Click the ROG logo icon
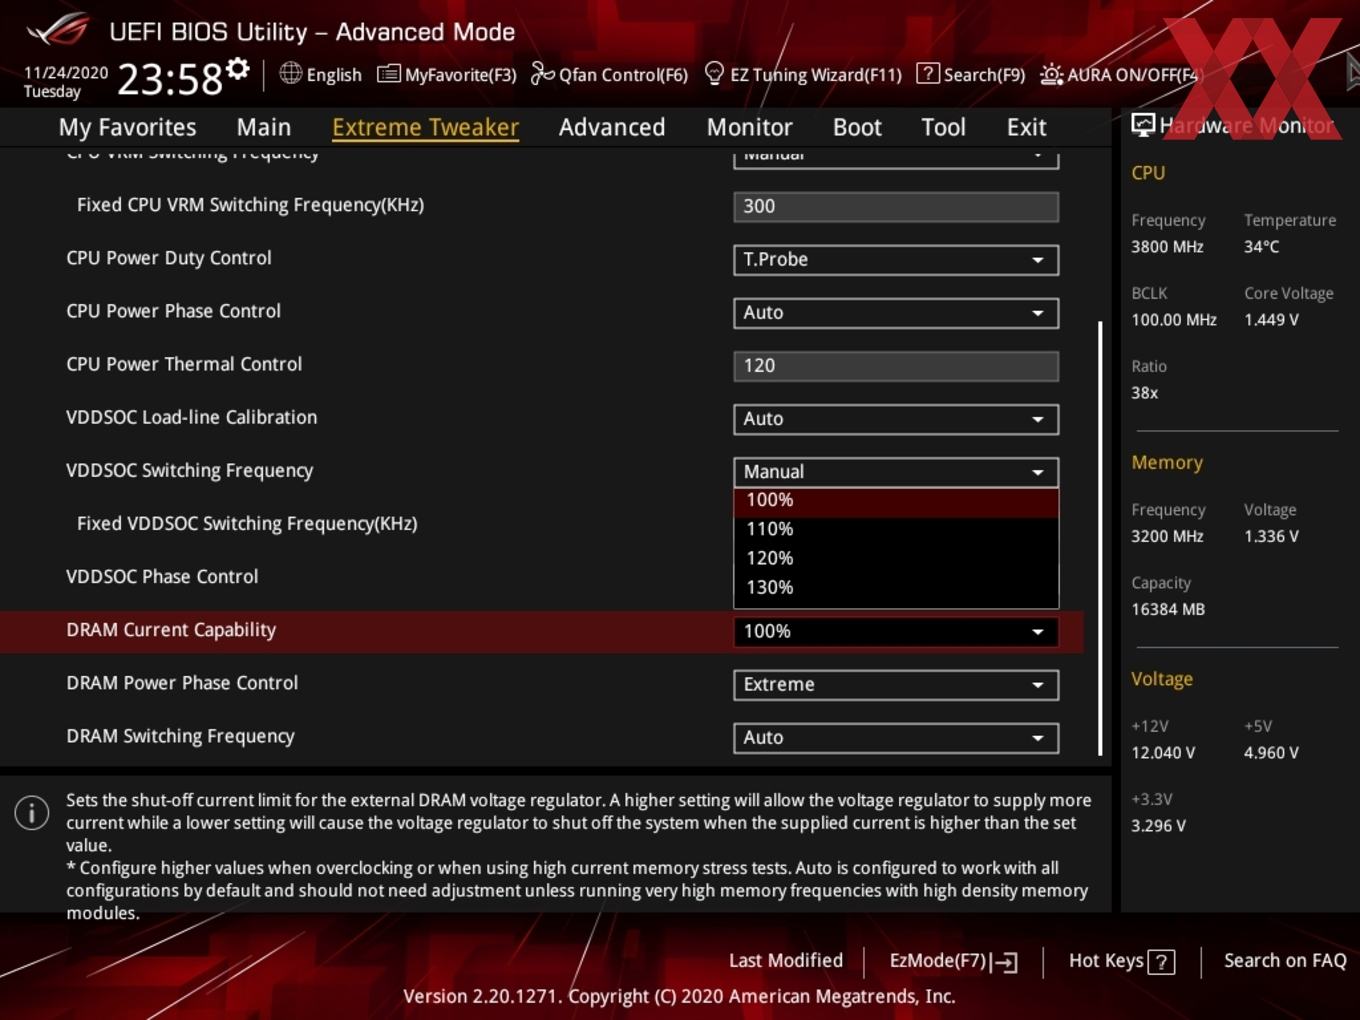 pos(58,30)
